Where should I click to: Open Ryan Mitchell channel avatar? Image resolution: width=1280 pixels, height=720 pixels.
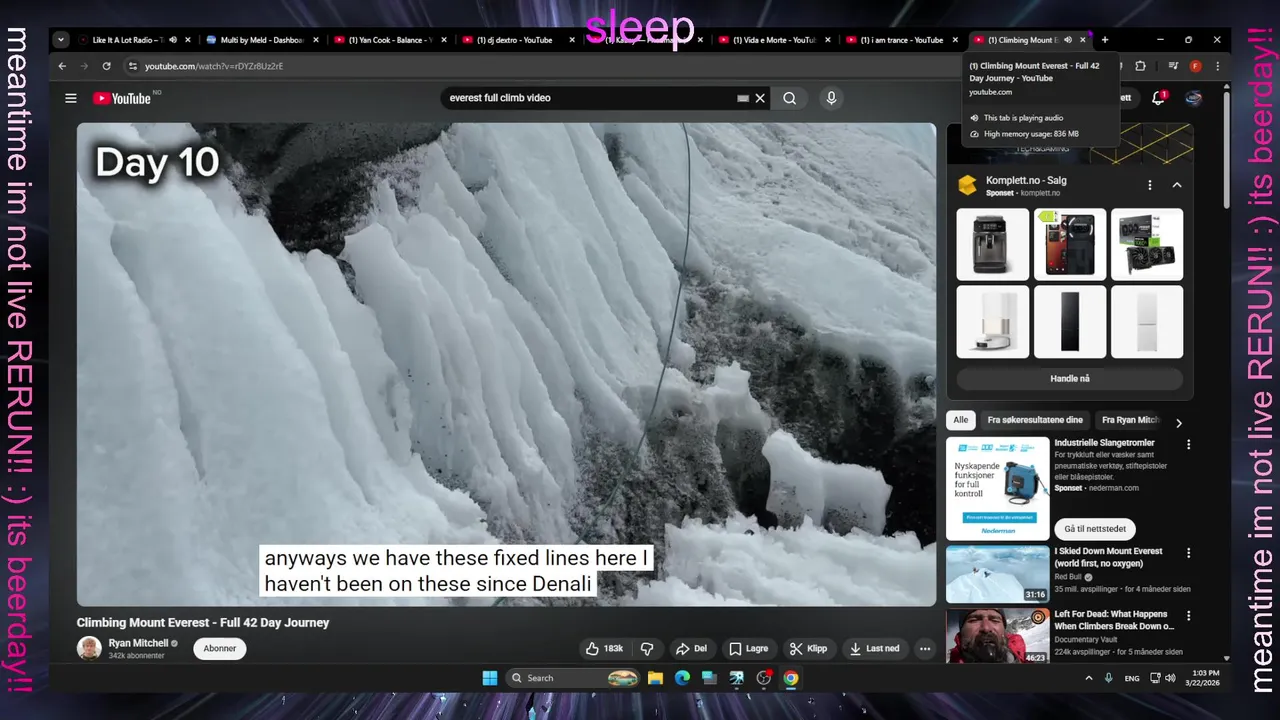89,648
